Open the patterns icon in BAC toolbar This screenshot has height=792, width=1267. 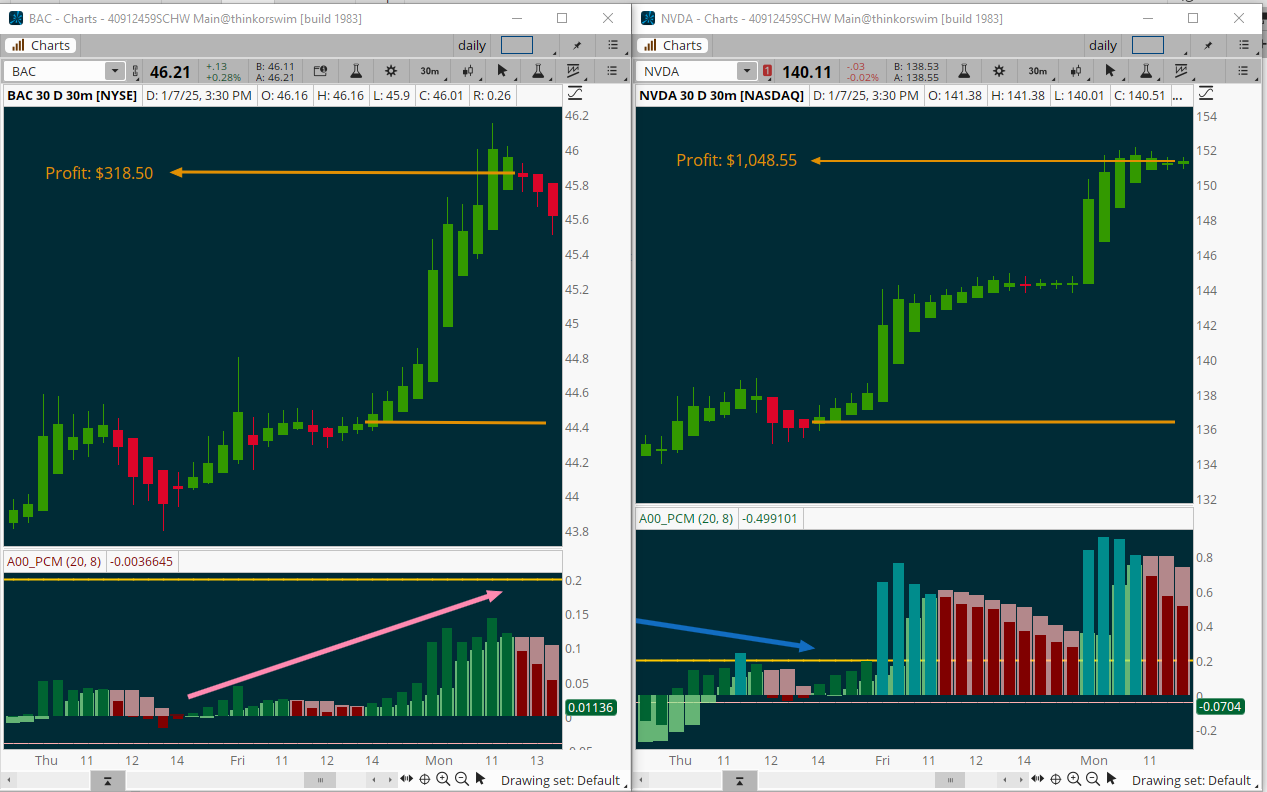pyautogui.click(x=574, y=71)
